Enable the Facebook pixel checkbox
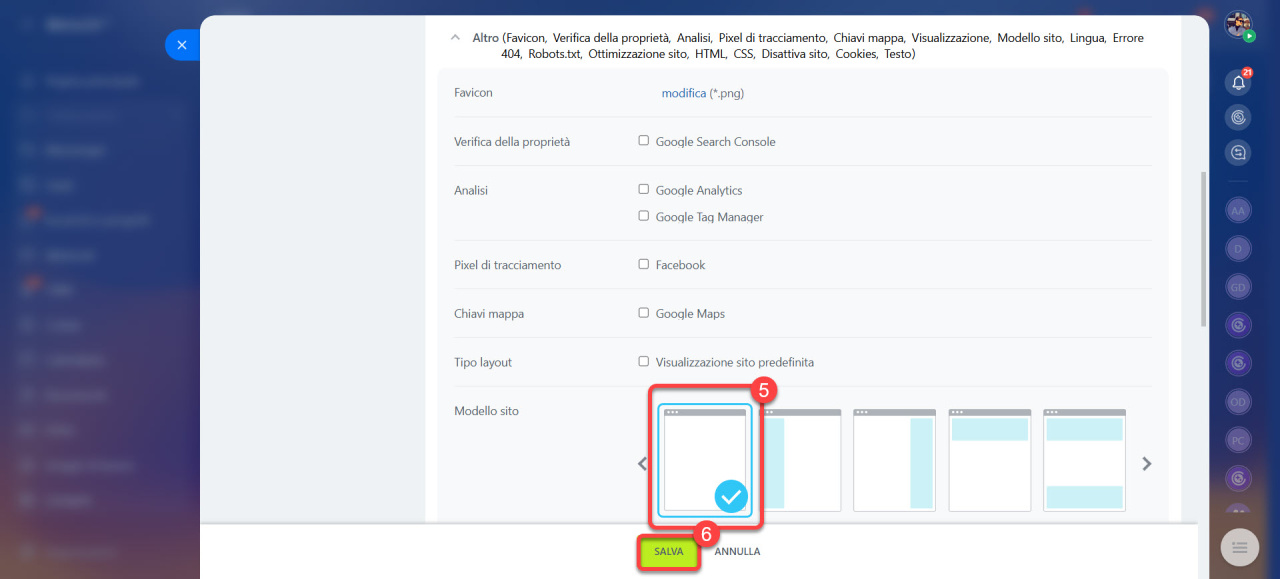This screenshot has width=1280, height=579. click(x=644, y=264)
